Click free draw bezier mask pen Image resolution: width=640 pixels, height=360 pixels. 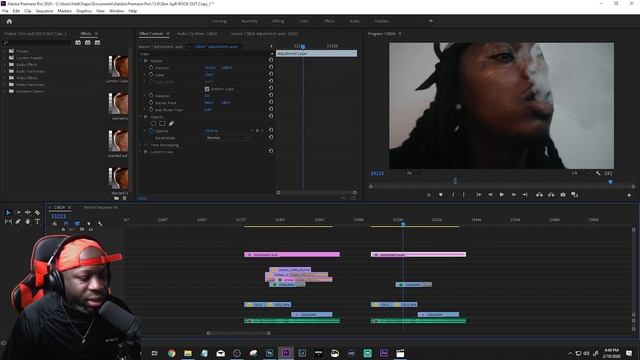(171, 123)
